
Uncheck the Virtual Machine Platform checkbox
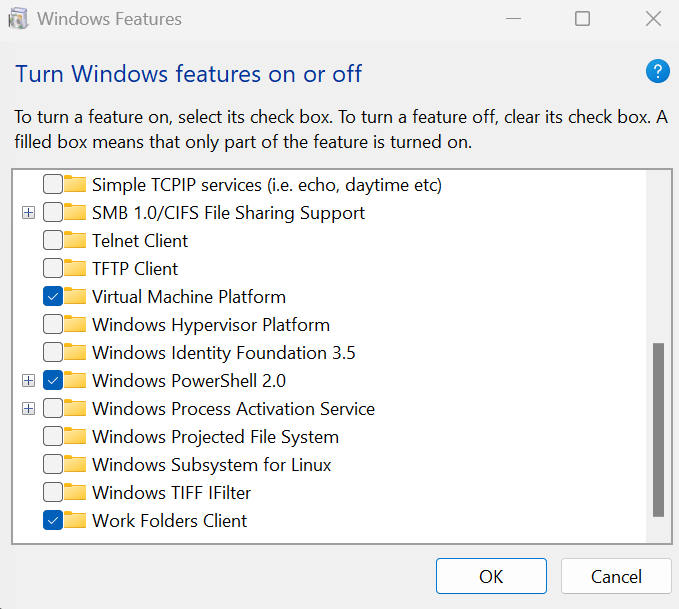52,297
